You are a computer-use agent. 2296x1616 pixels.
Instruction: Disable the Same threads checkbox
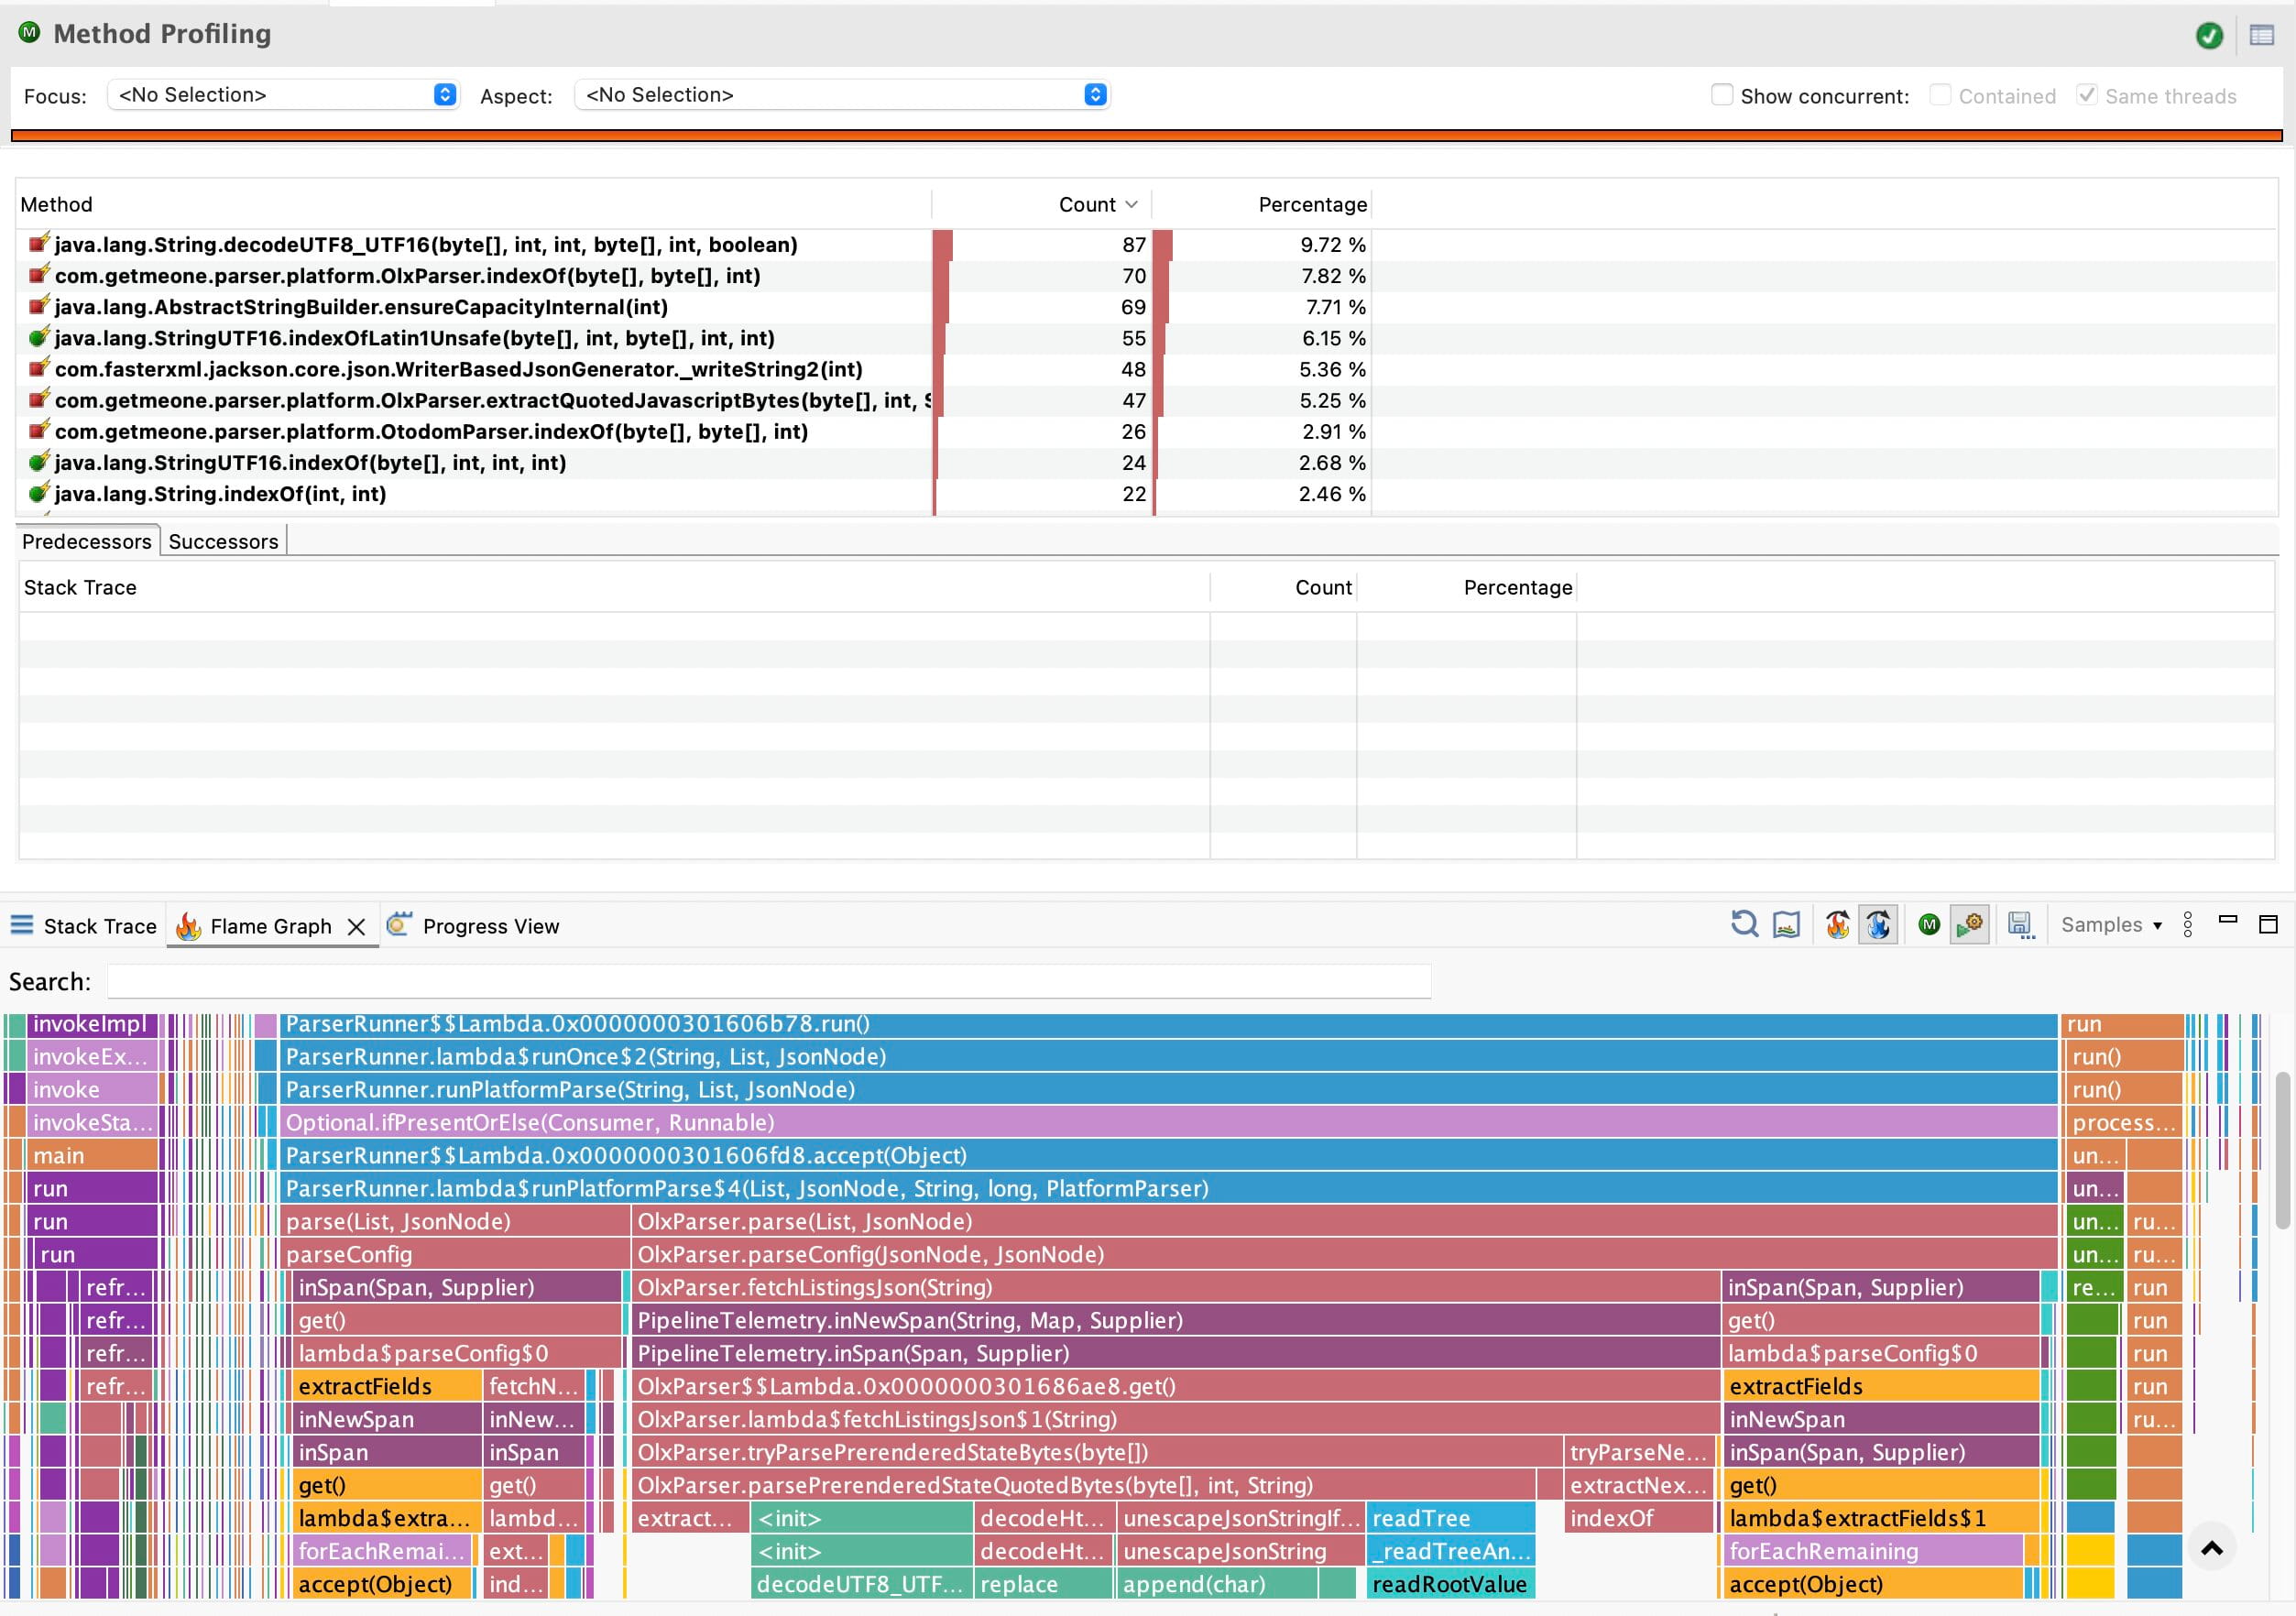[2088, 94]
